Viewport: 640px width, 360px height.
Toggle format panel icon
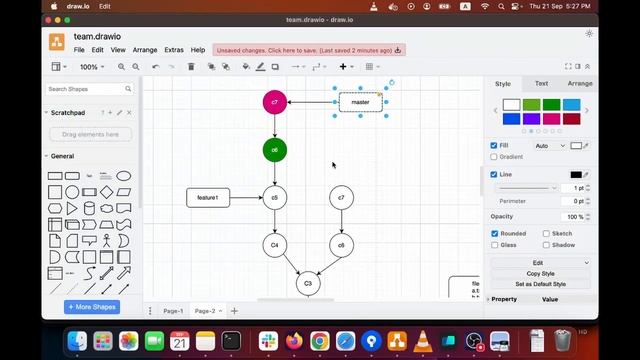tap(578, 67)
